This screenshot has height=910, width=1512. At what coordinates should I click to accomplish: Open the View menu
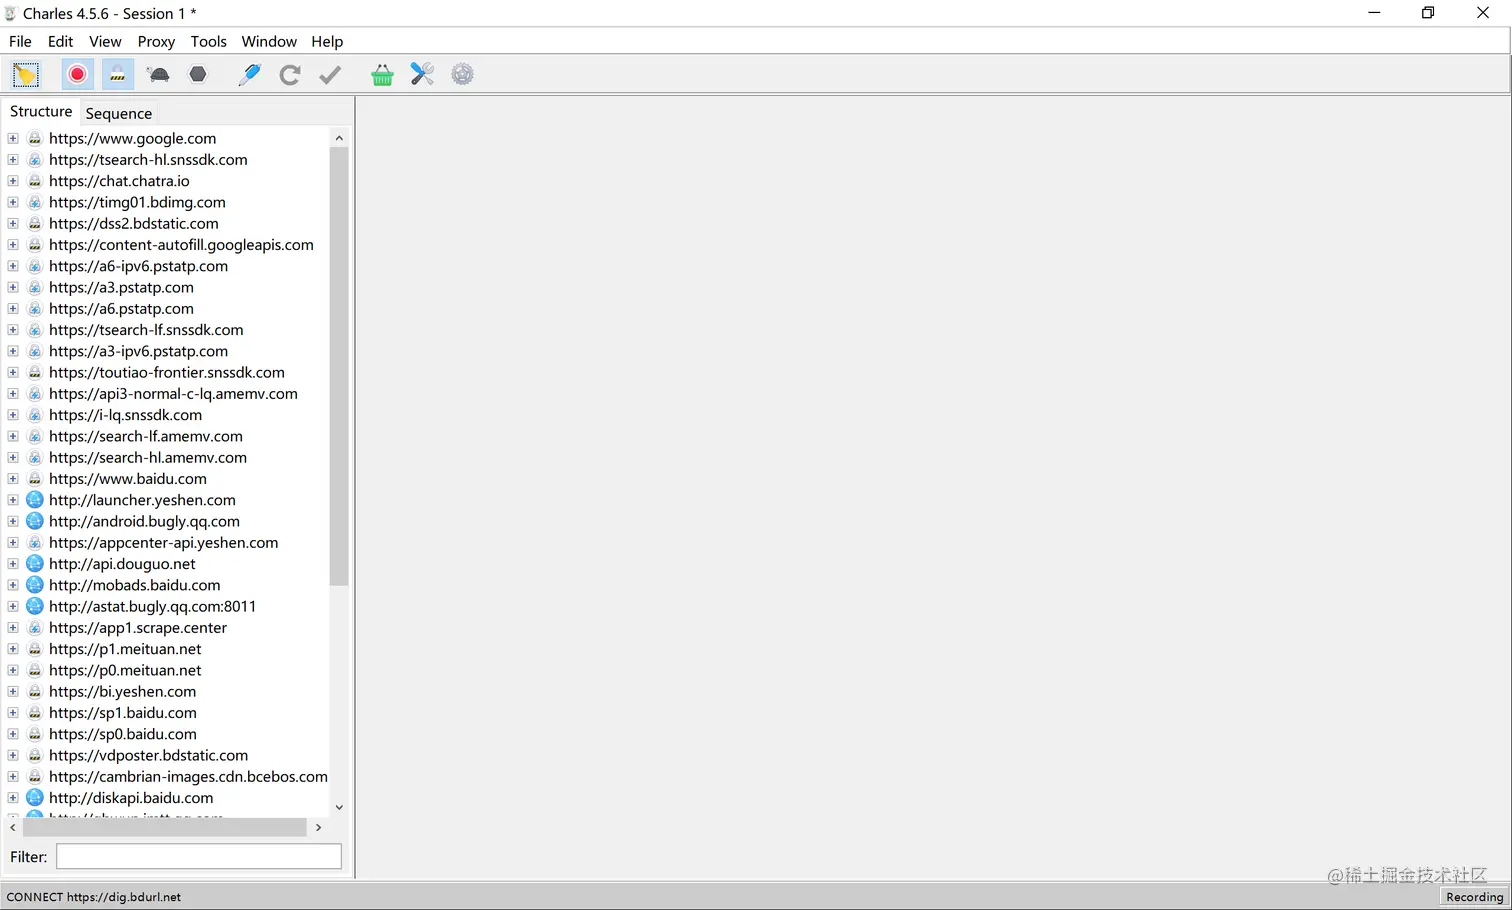105,41
